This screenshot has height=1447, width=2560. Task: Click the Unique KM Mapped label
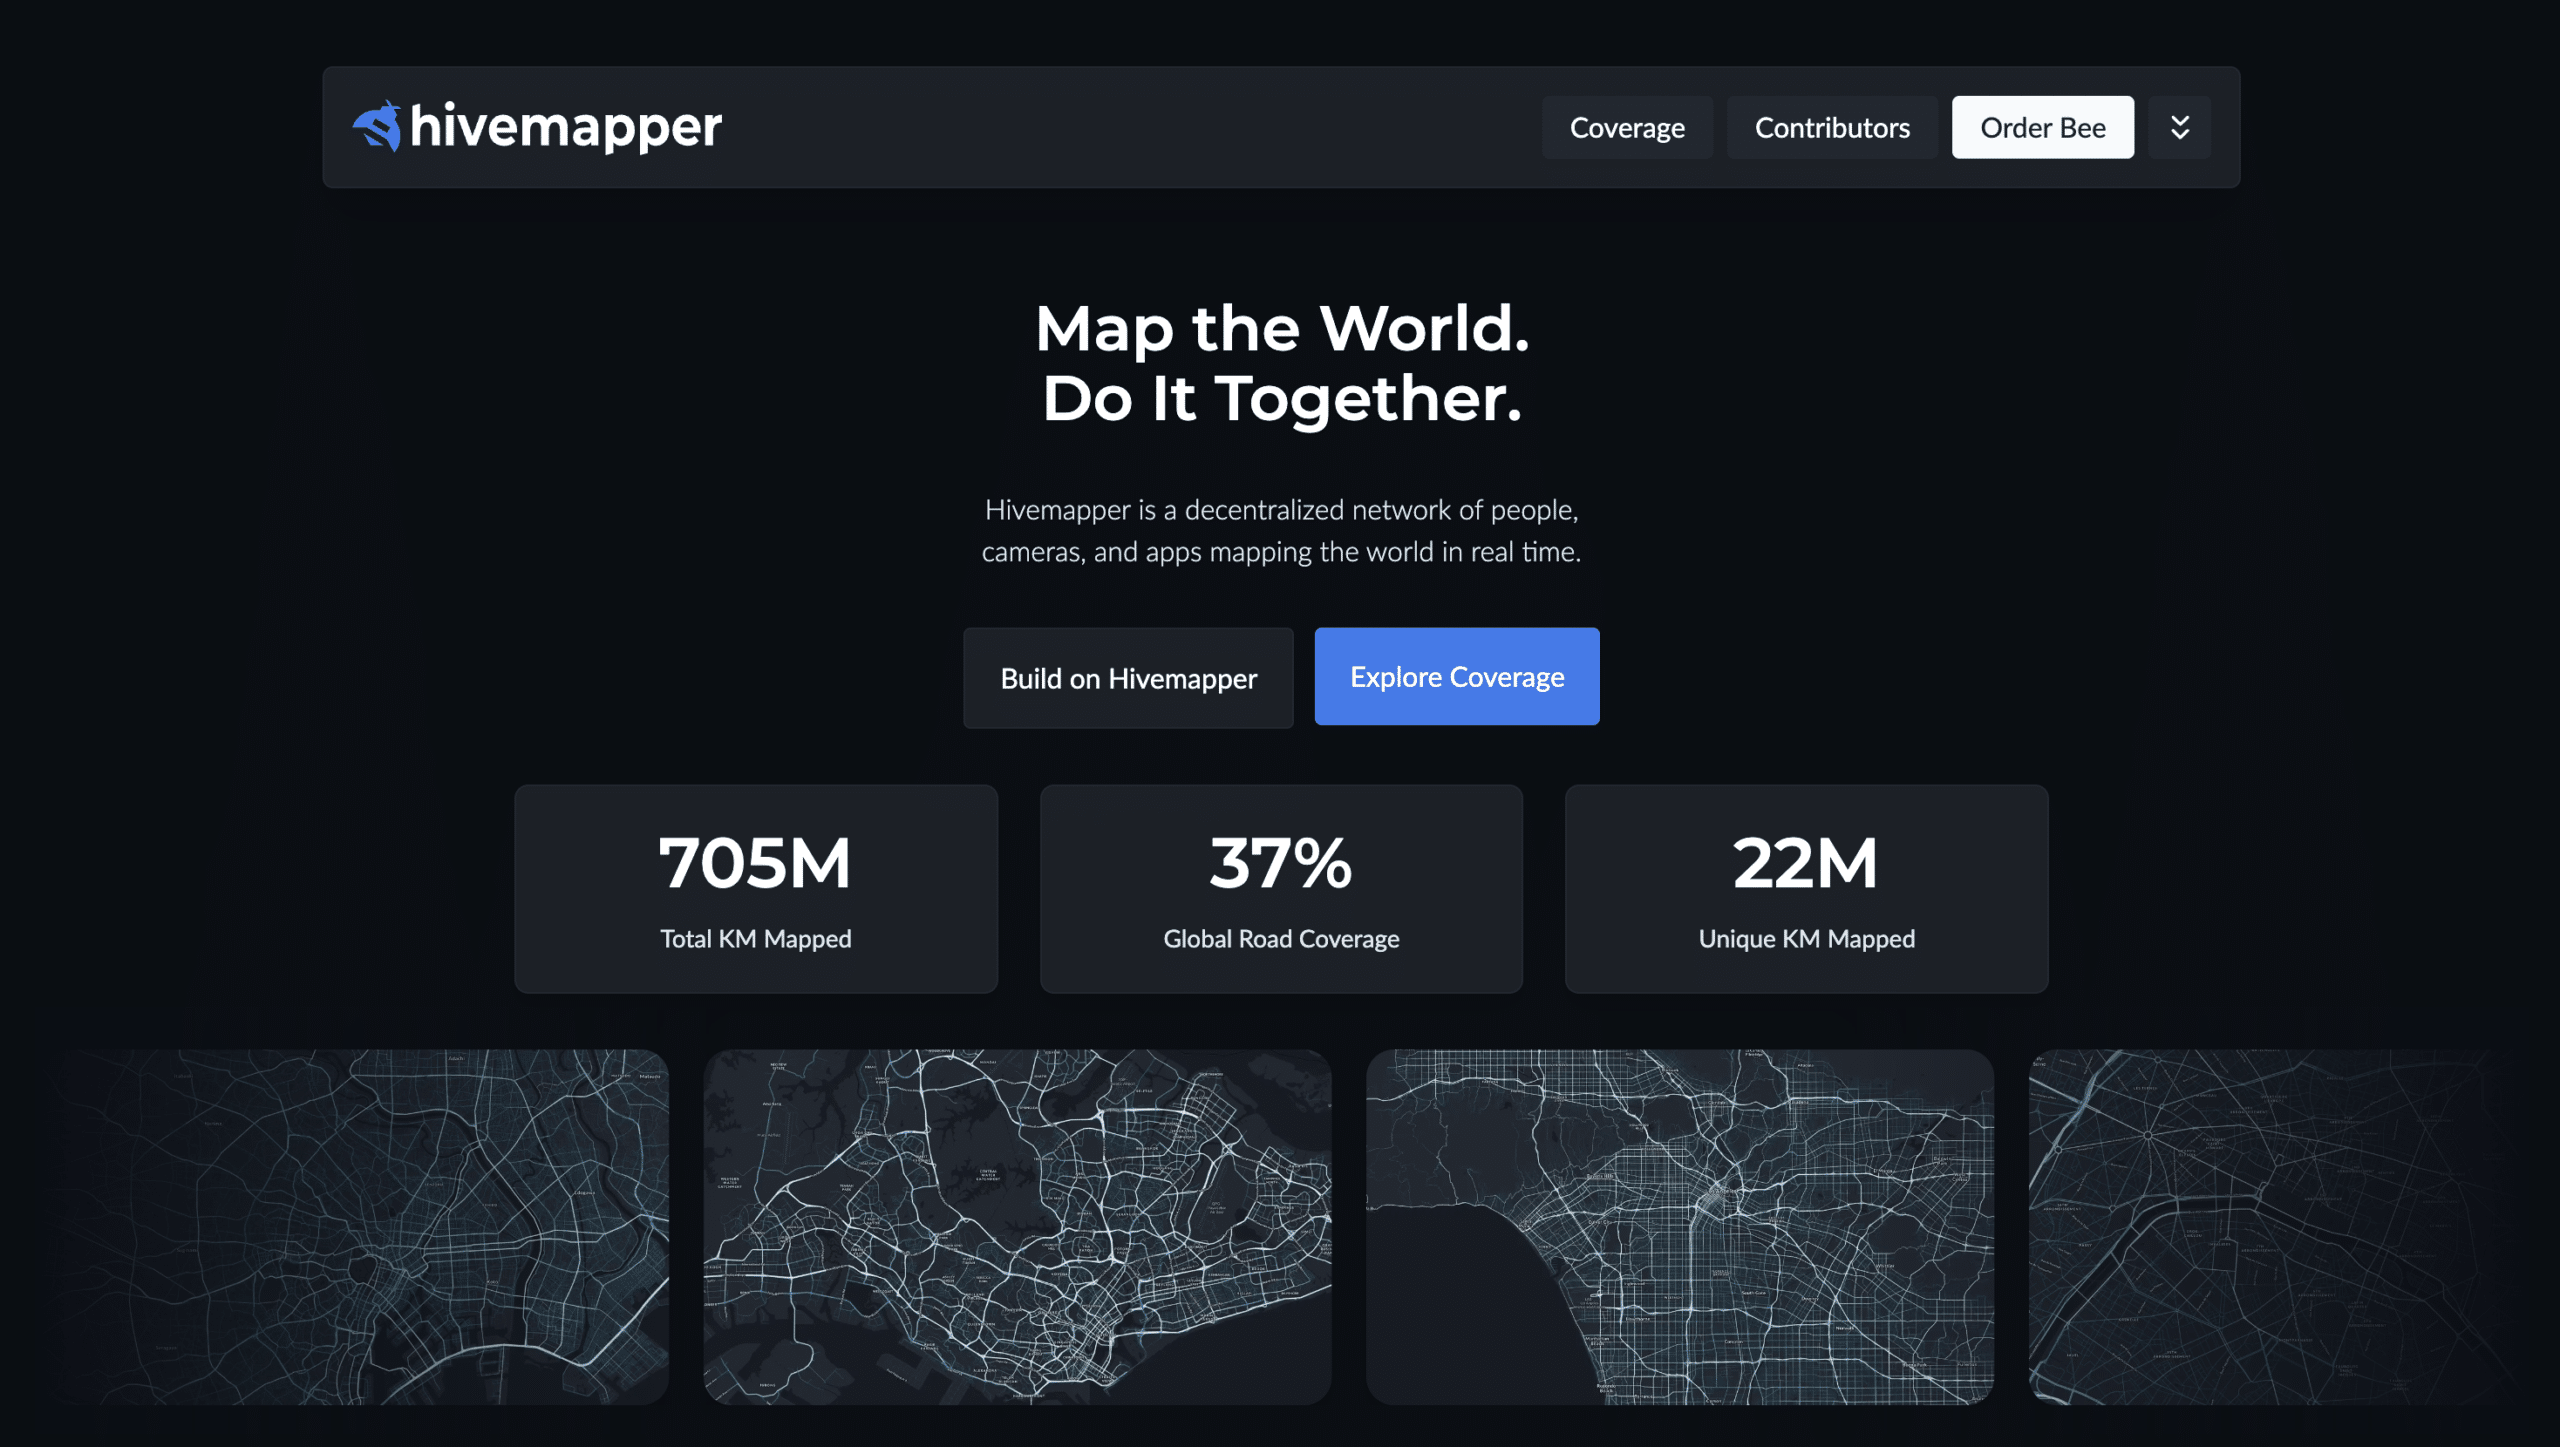tap(1805, 939)
